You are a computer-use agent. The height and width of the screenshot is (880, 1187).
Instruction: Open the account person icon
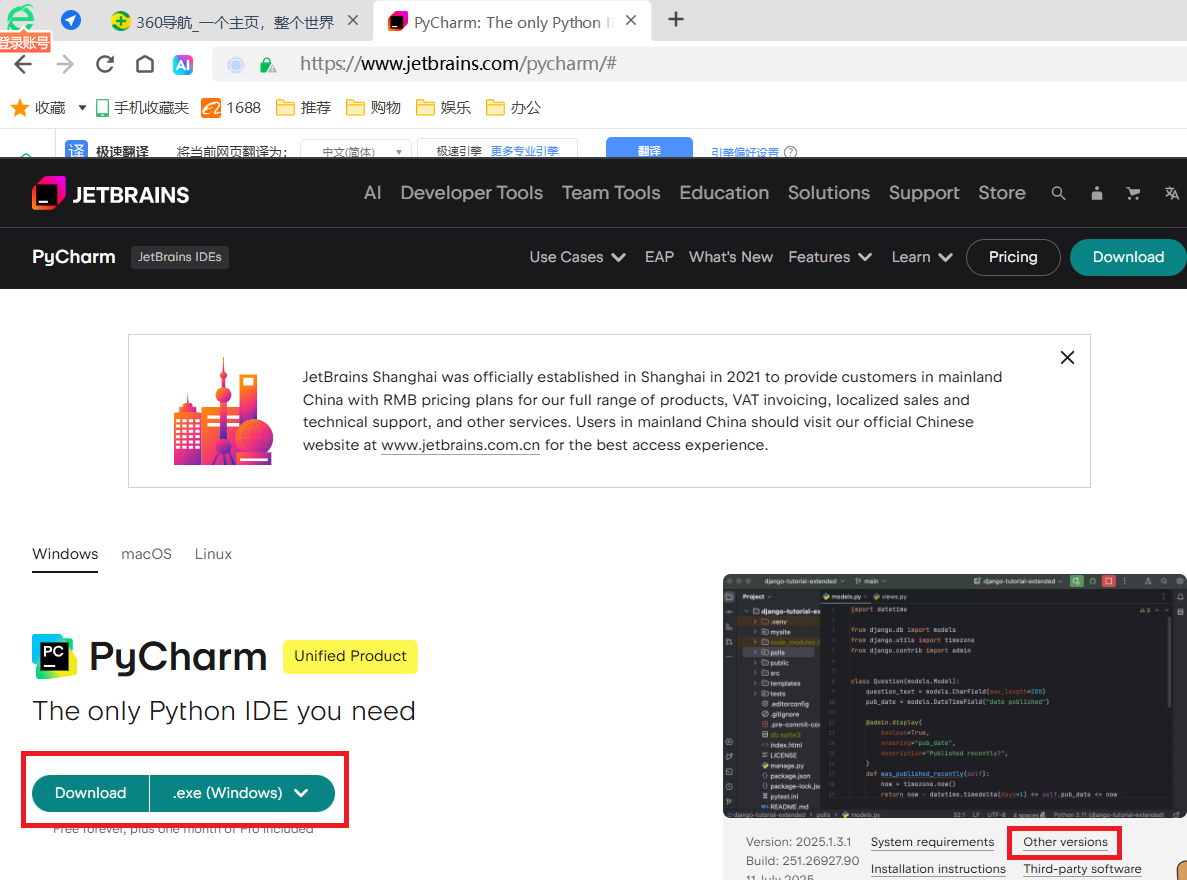tap(1096, 194)
